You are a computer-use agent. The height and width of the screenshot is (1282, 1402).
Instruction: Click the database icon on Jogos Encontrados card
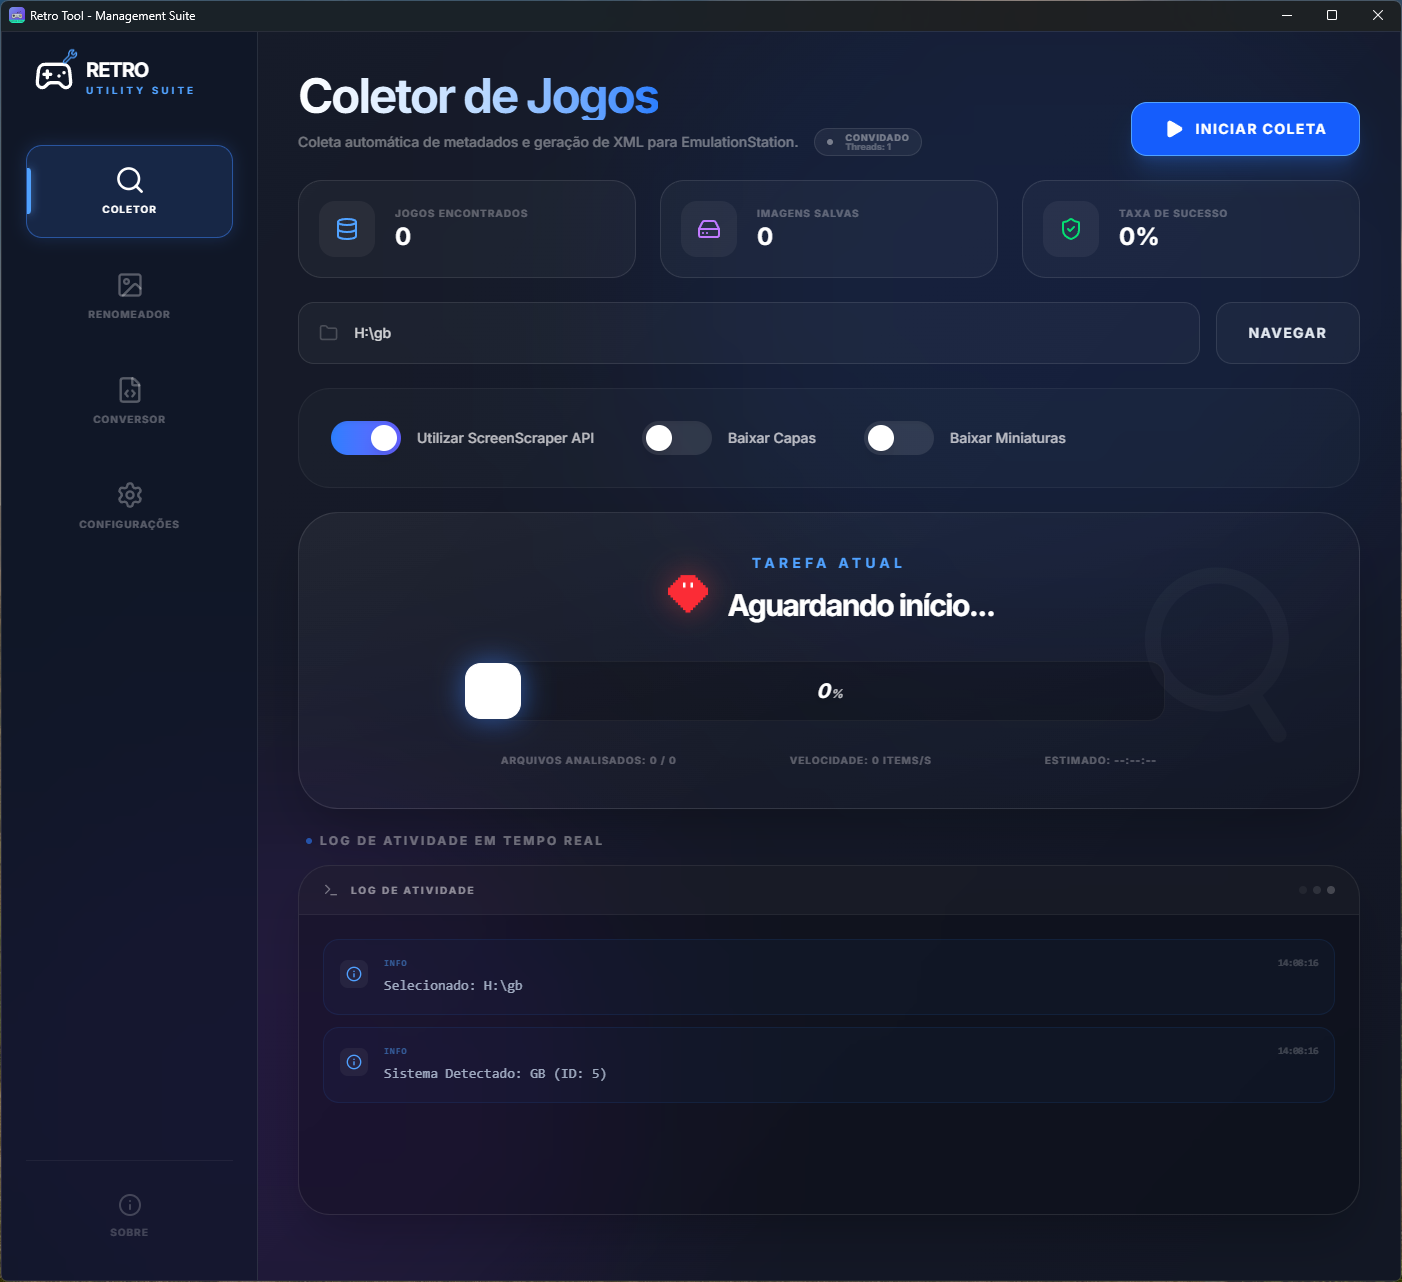346,229
